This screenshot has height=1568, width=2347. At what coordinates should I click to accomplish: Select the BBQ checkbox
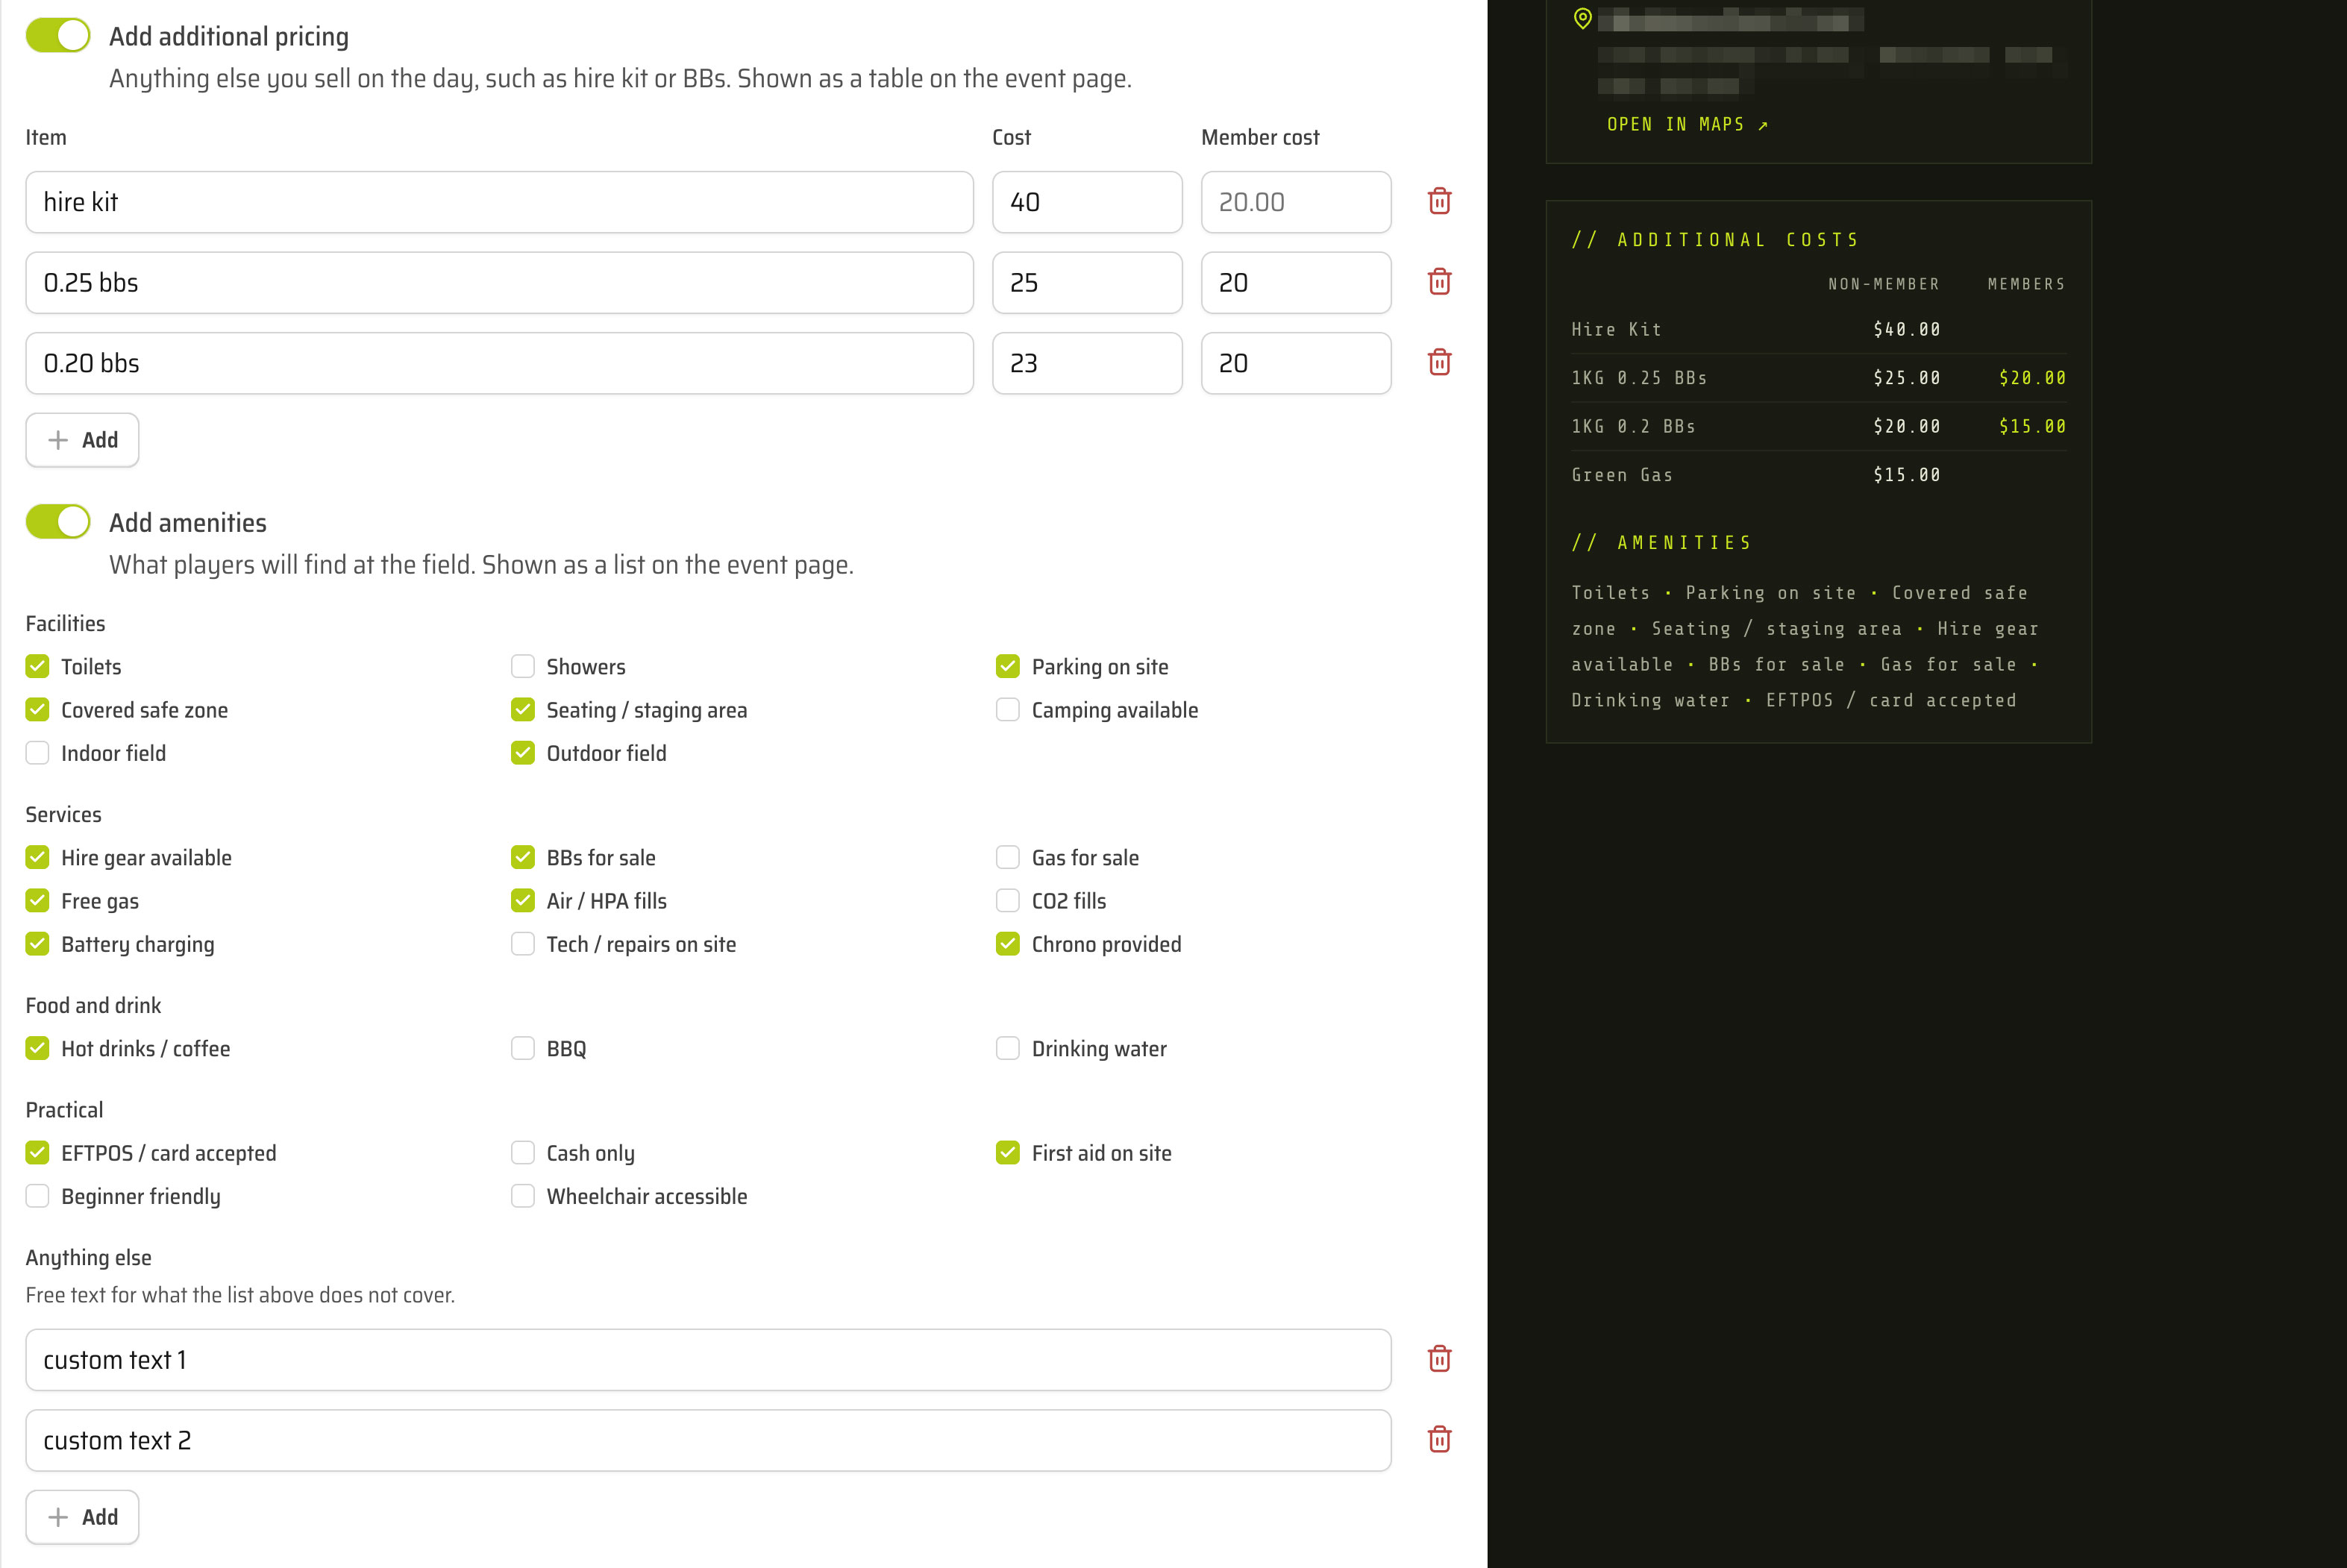coord(523,1048)
